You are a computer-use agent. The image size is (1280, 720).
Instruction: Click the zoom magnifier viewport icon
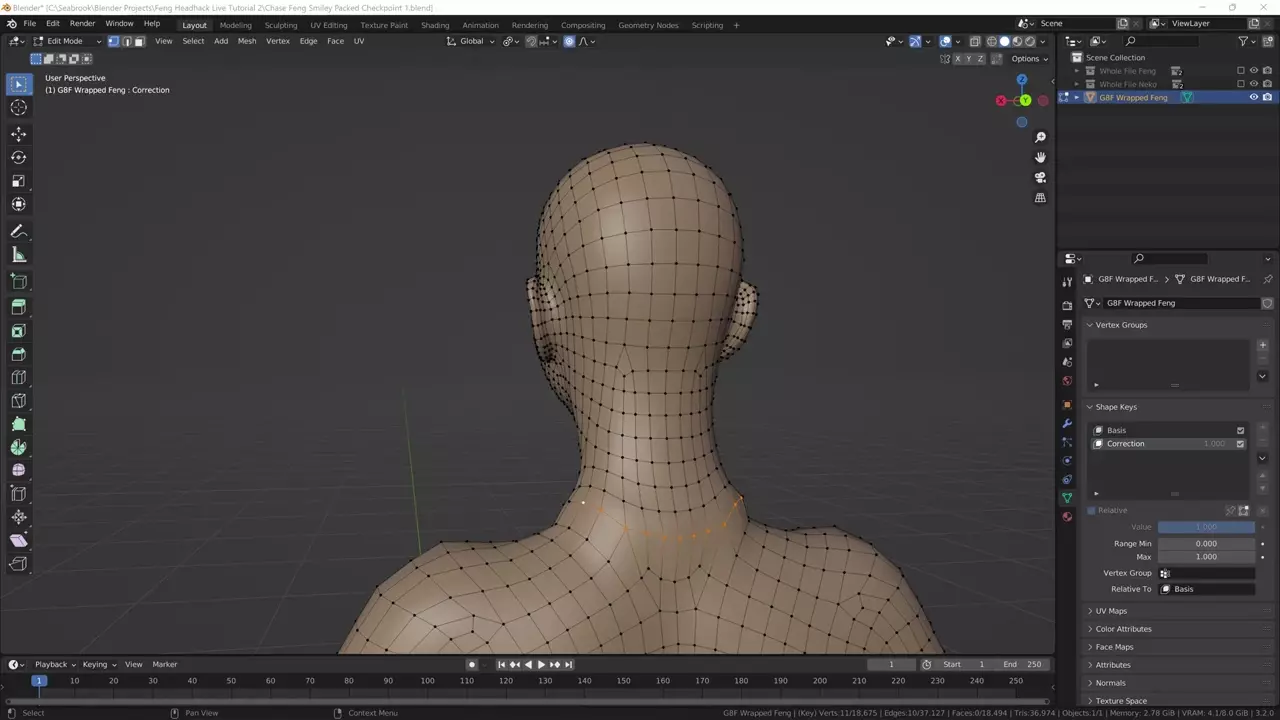[1040, 137]
